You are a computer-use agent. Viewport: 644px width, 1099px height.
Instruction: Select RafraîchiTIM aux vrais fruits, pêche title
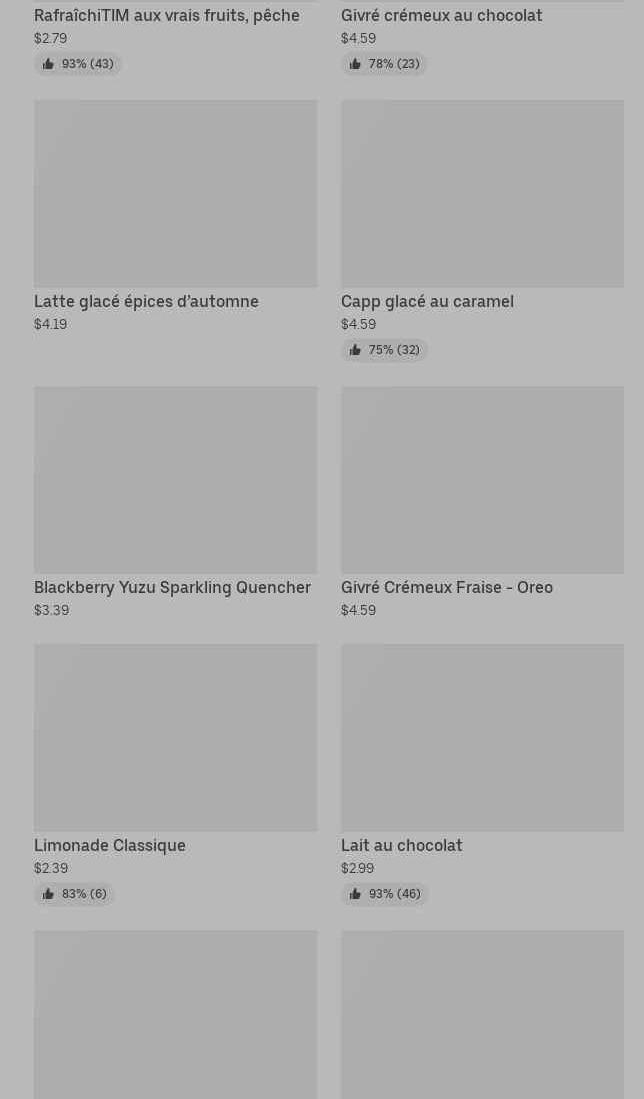pyautogui.click(x=167, y=15)
